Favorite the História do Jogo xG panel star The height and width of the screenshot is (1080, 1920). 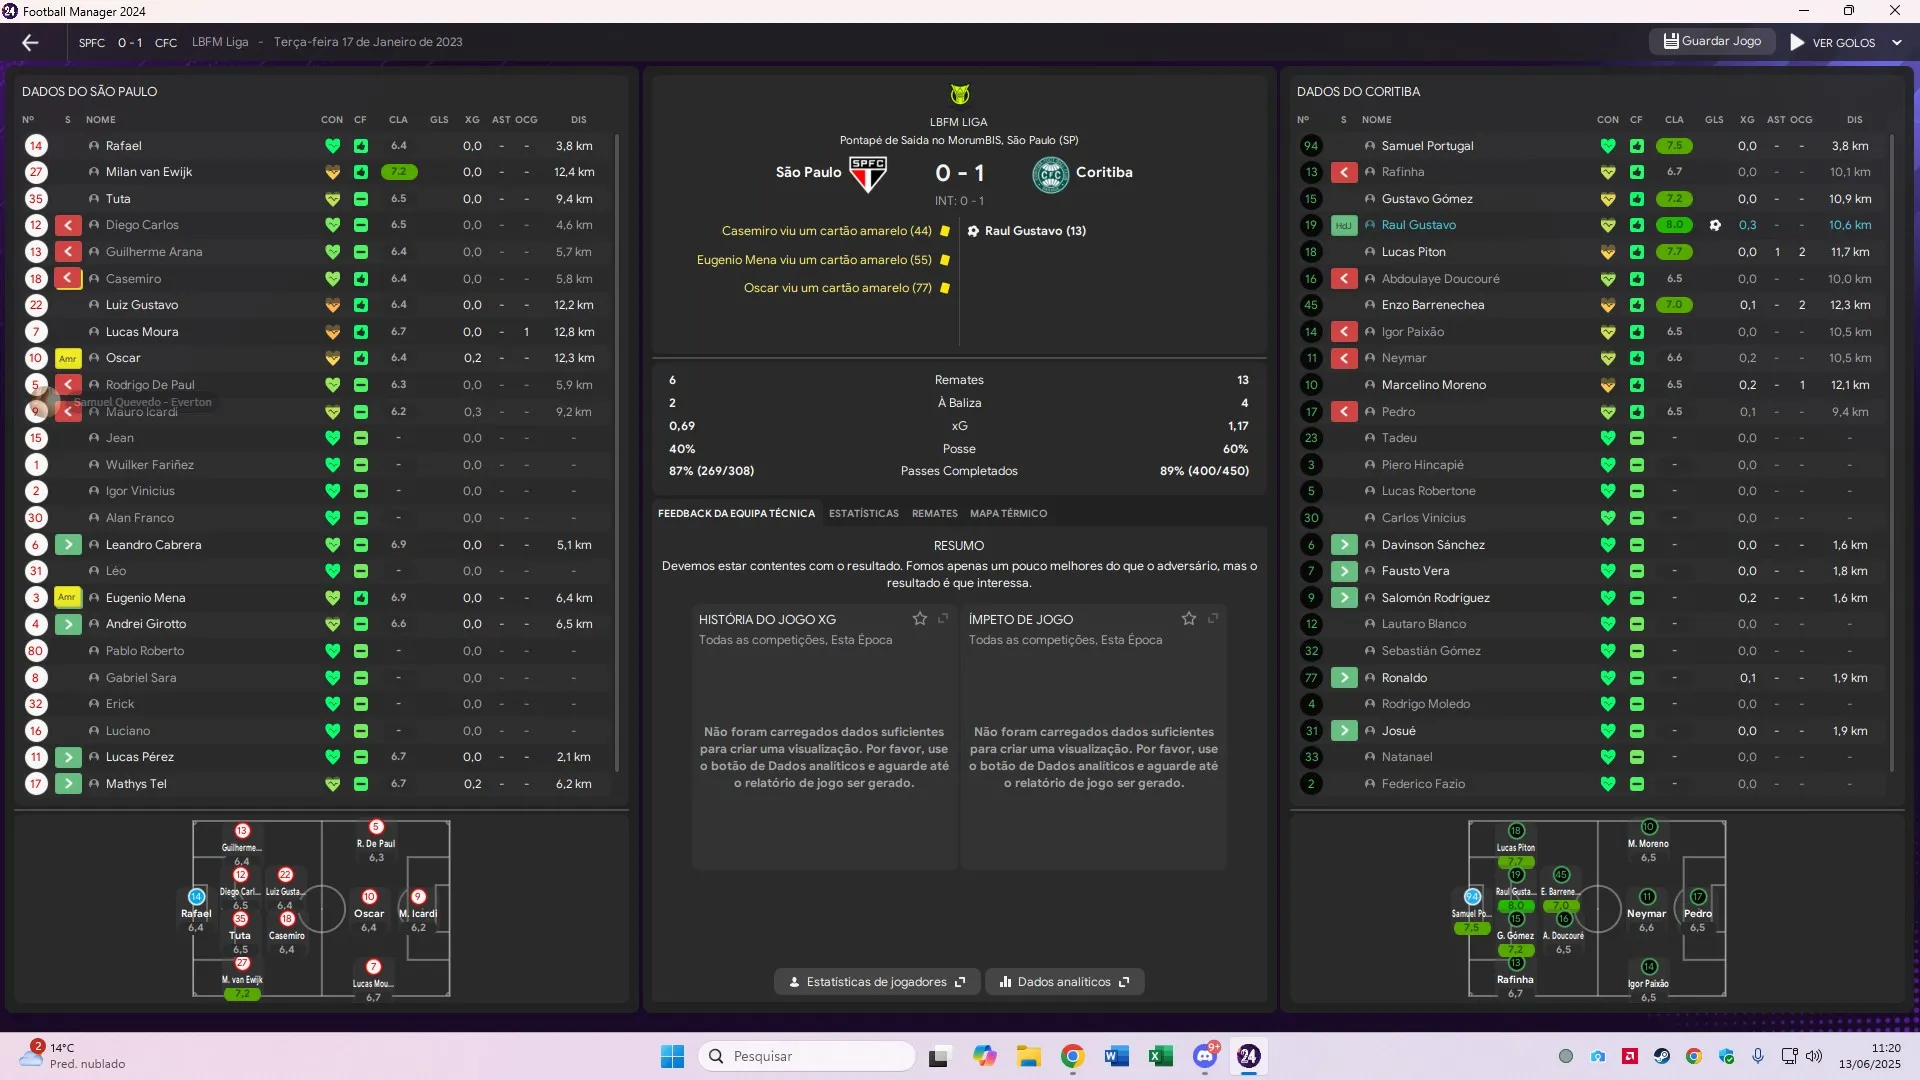click(x=920, y=619)
